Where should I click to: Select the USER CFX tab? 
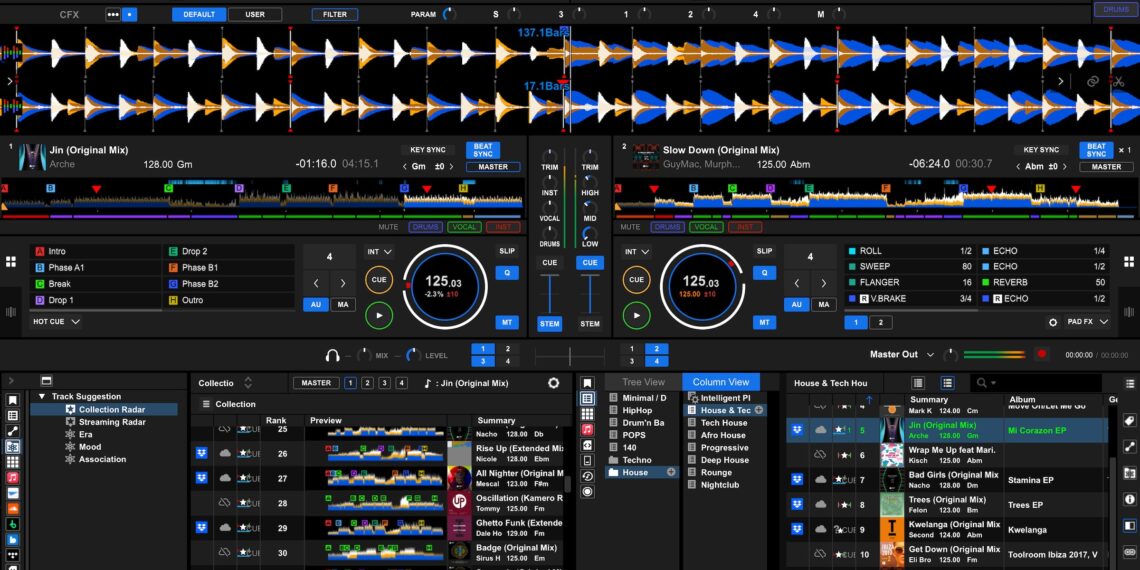[x=255, y=15]
